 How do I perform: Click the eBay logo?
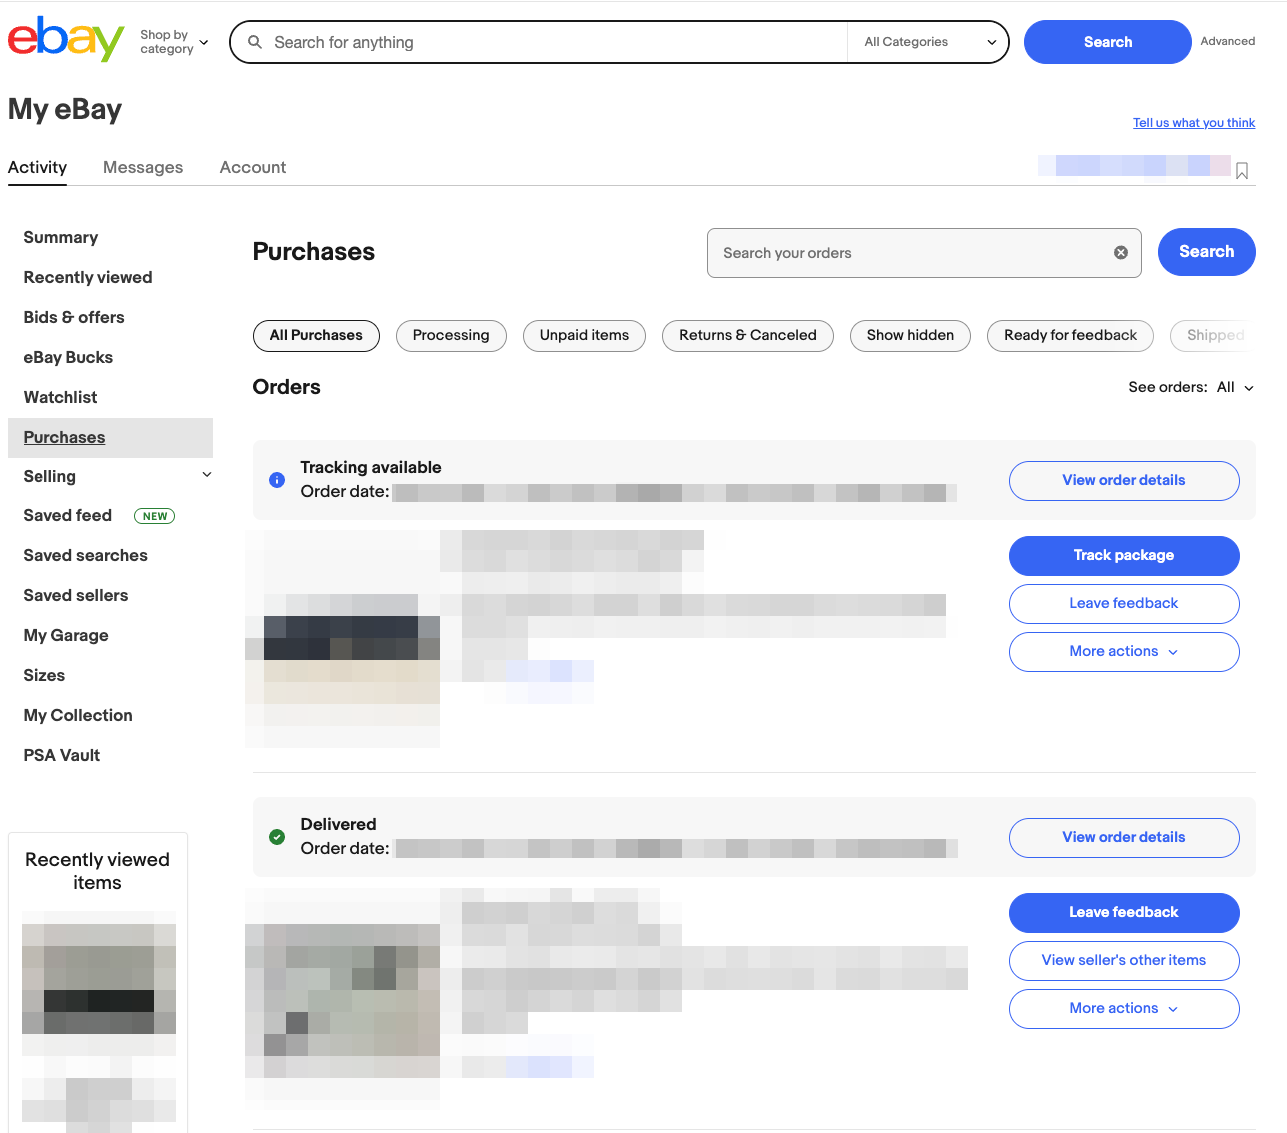point(66,40)
